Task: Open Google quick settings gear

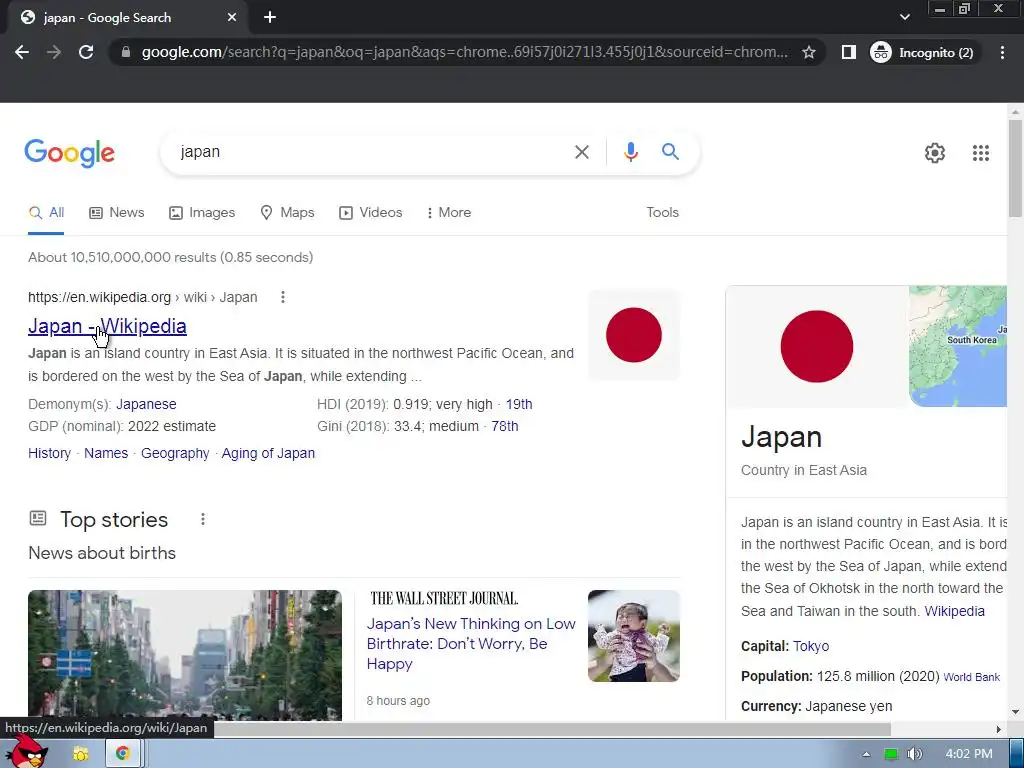Action: [x=935, y=153]
